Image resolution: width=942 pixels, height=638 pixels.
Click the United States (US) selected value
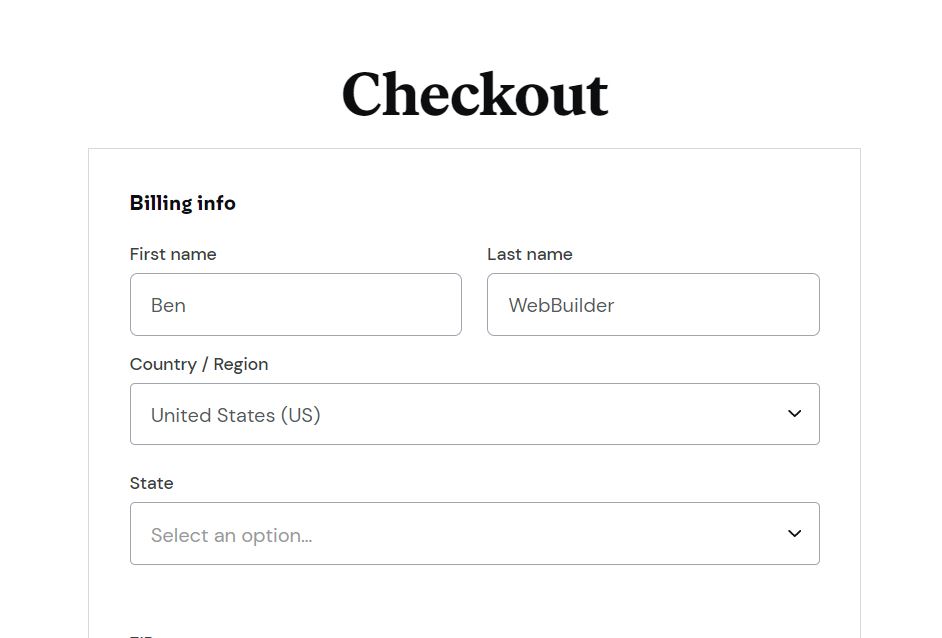(x=235, y=414)
